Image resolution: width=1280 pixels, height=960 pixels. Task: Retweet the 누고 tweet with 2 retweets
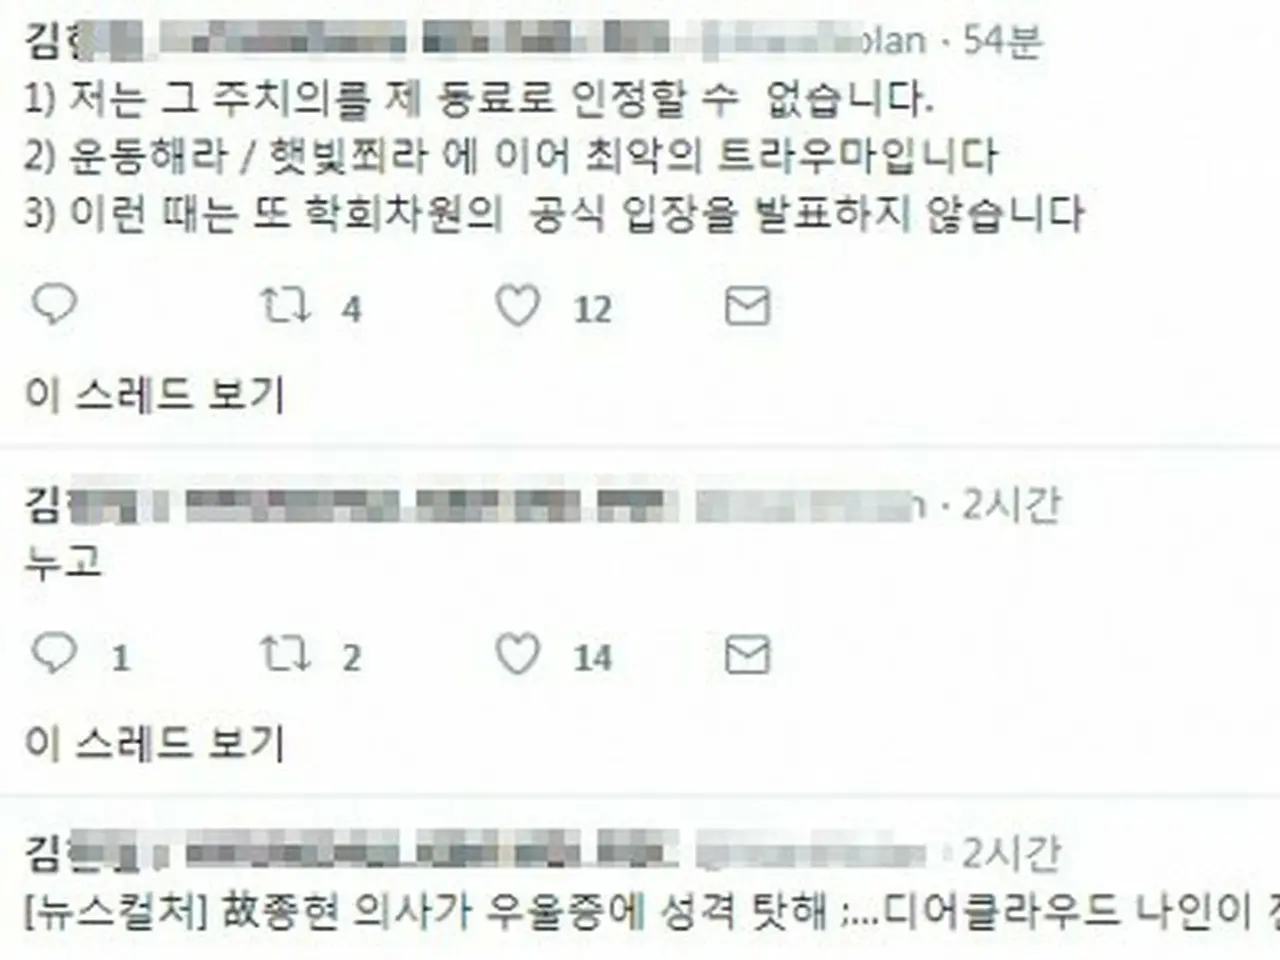pyautogui.click(x=285, y=655)
